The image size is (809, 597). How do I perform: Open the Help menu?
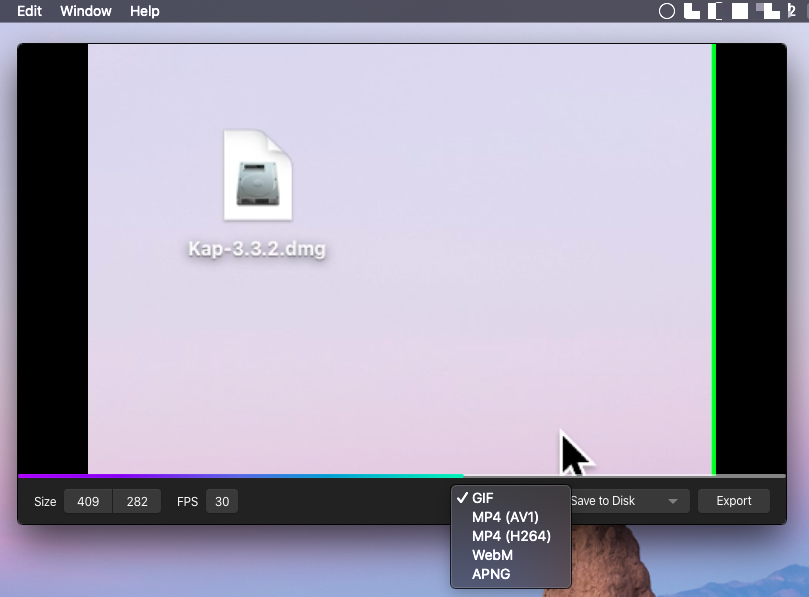tap(145, 12)
